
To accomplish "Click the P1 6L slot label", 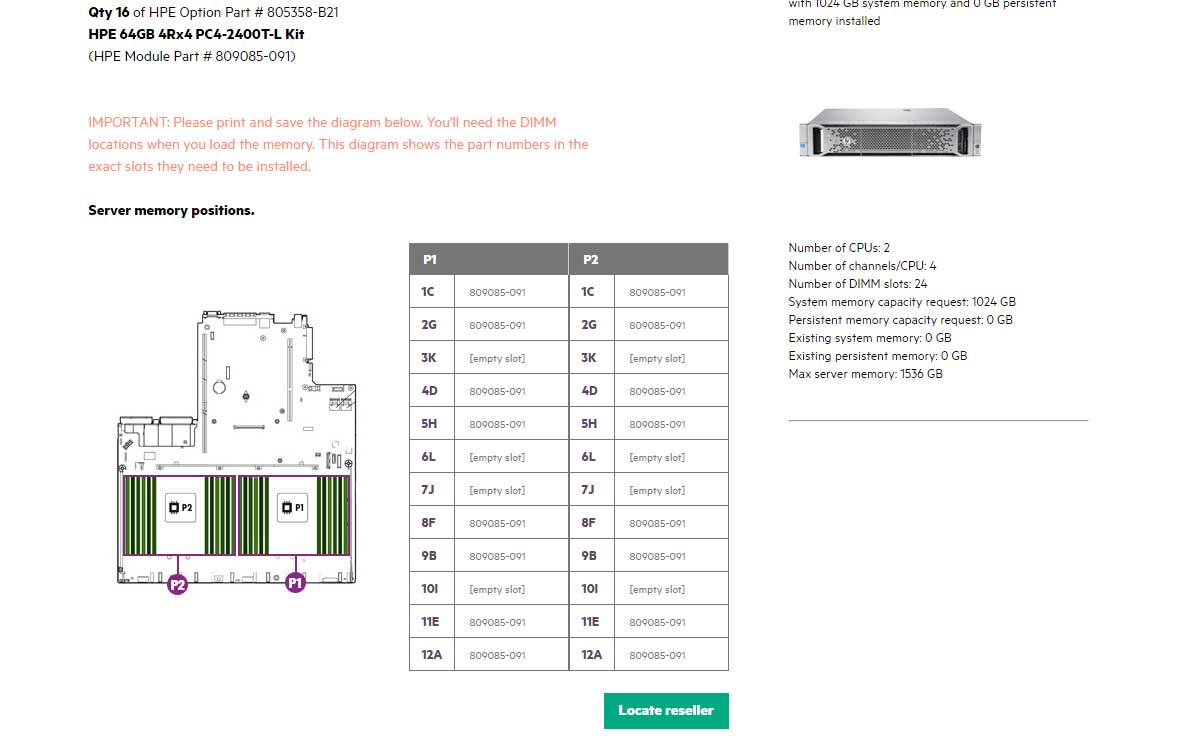I will pyautogui.click(x=429, y=457).
